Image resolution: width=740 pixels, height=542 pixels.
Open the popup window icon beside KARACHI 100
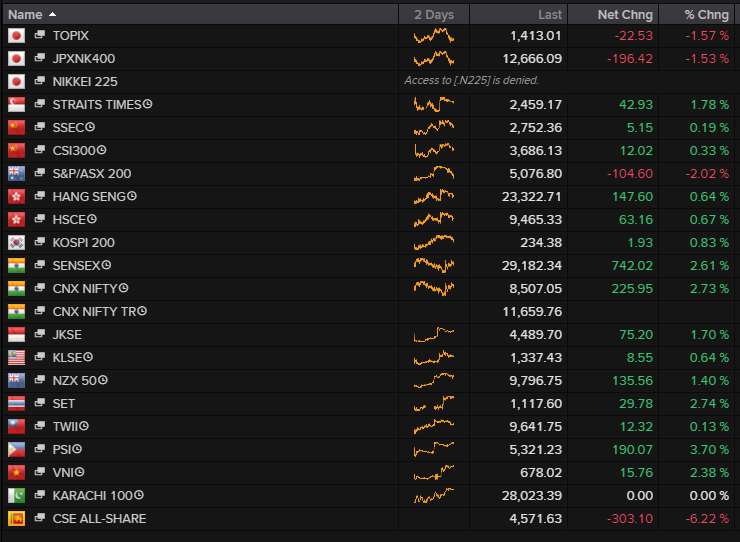click(x=40, y=495)
